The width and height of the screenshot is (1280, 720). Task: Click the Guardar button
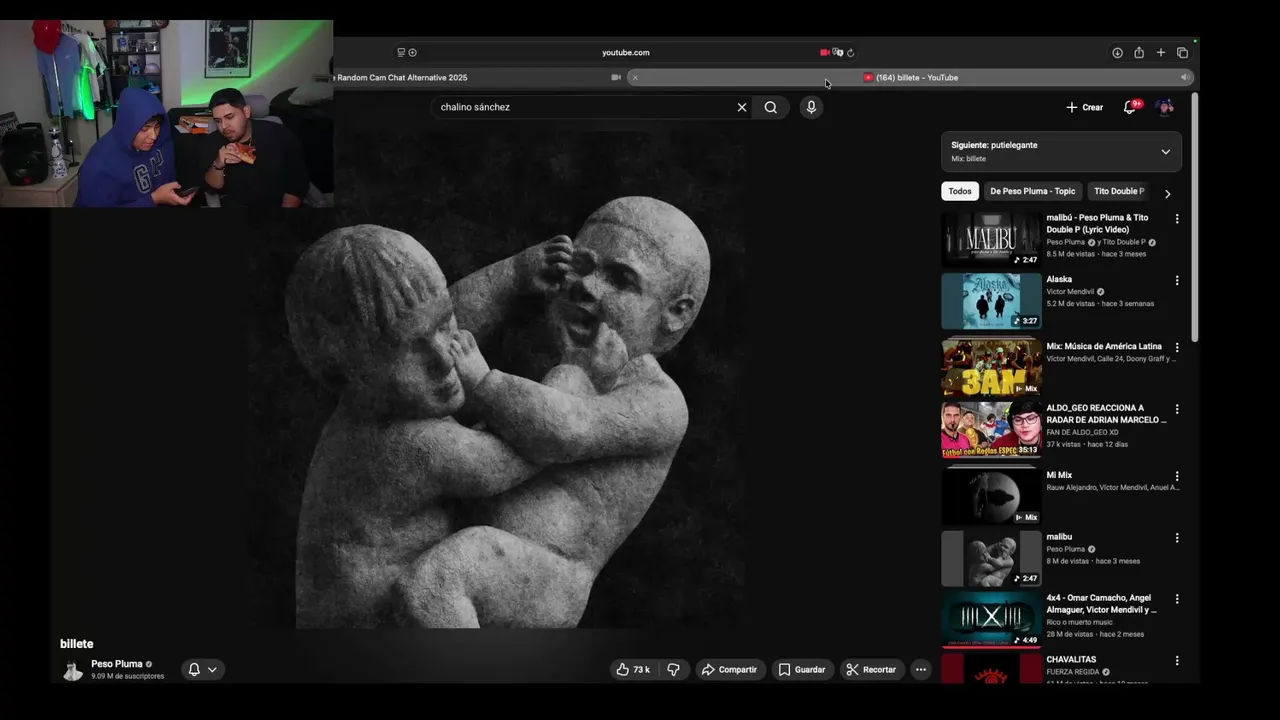[802, 669]
